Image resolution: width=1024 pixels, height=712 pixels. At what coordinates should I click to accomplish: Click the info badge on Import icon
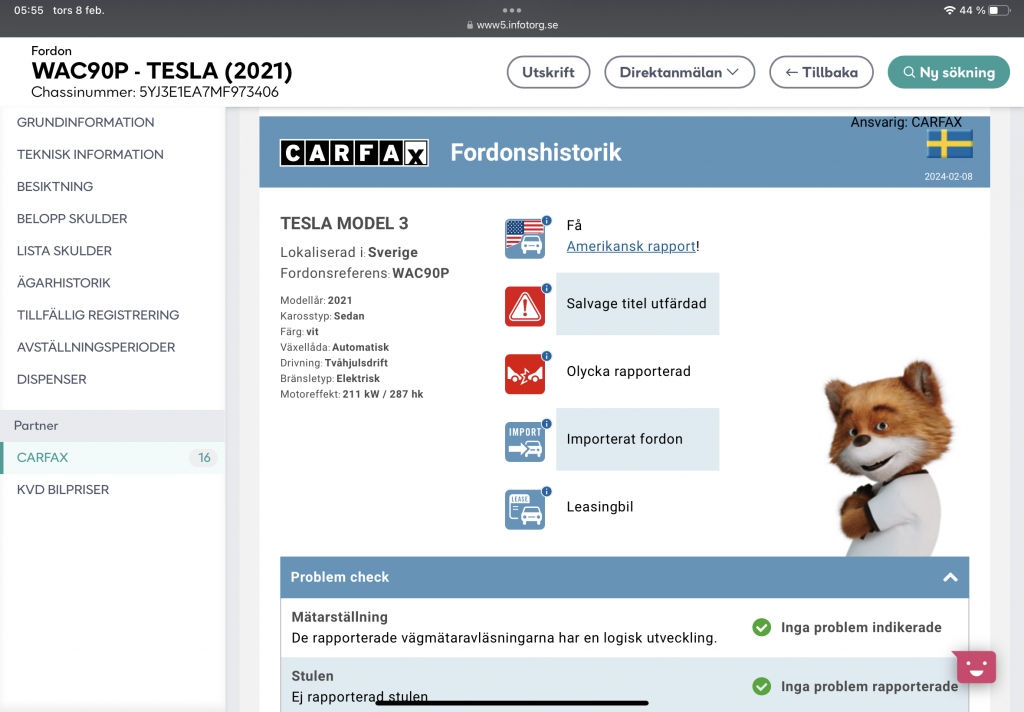[547, 424]
